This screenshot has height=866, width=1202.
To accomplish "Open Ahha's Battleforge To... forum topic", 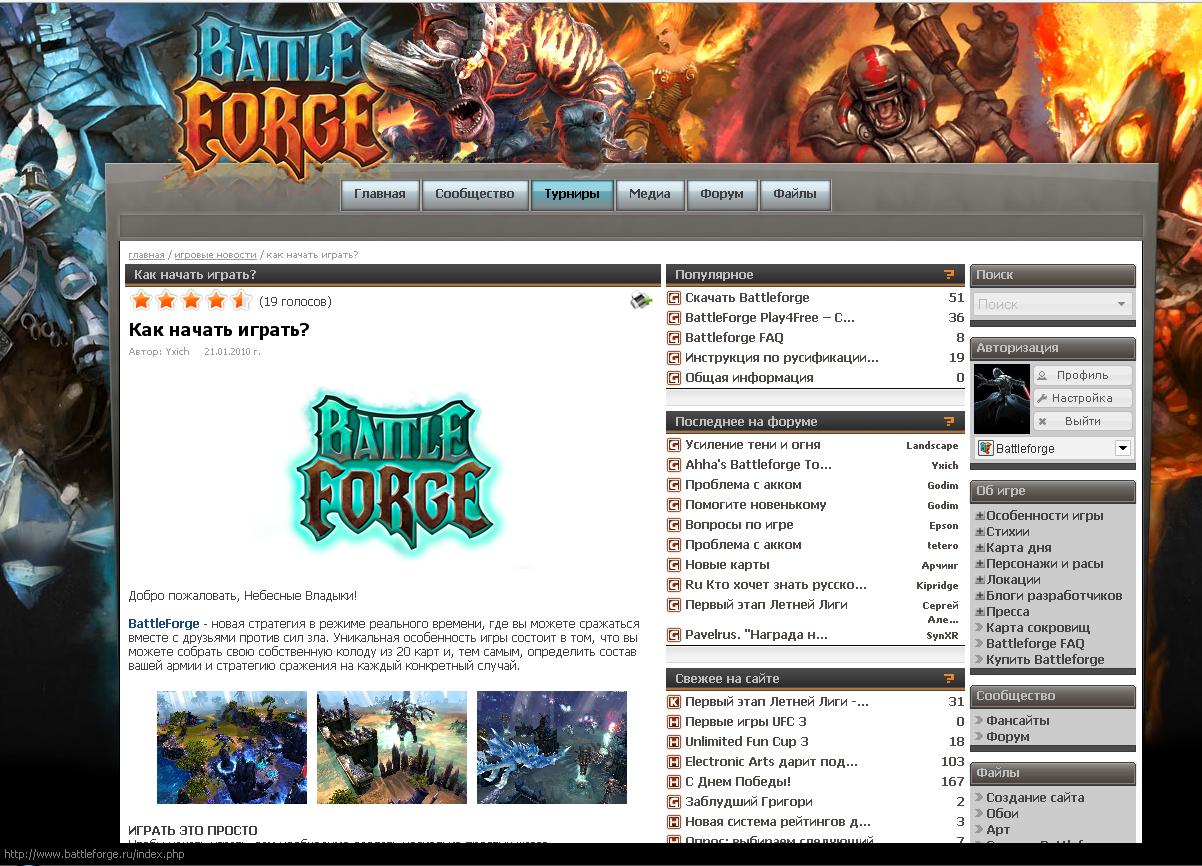I will click(758, 465).
